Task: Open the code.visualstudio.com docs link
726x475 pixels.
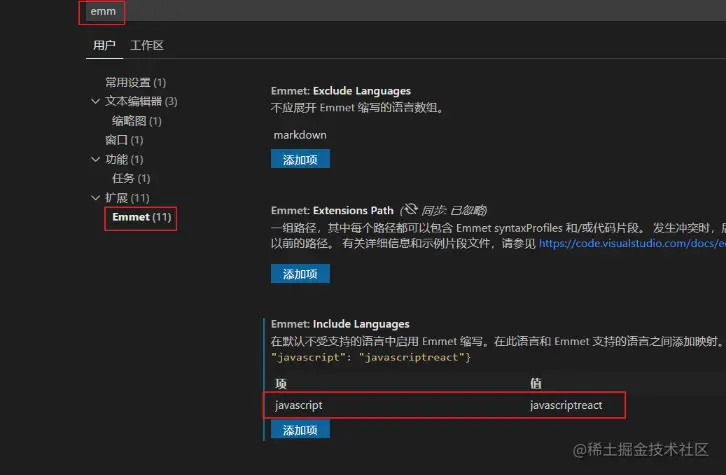Action: (632, 243)
